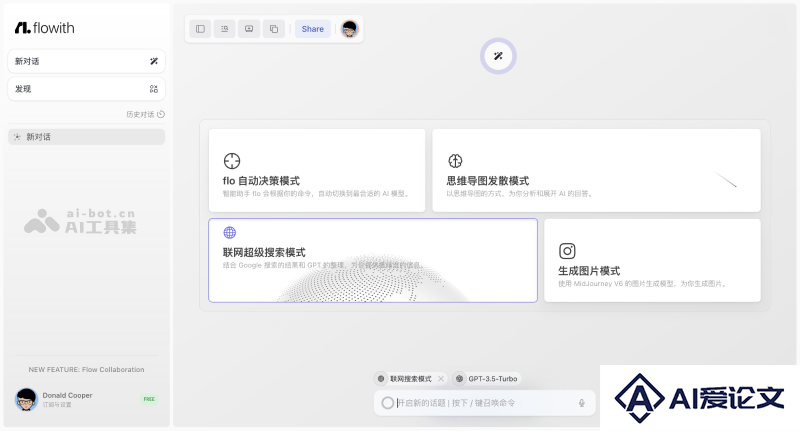Image resolution: width=800 pixels, height=431 pixels.
Task: Click the FREE plan badge
Action: tap(149, 399)
